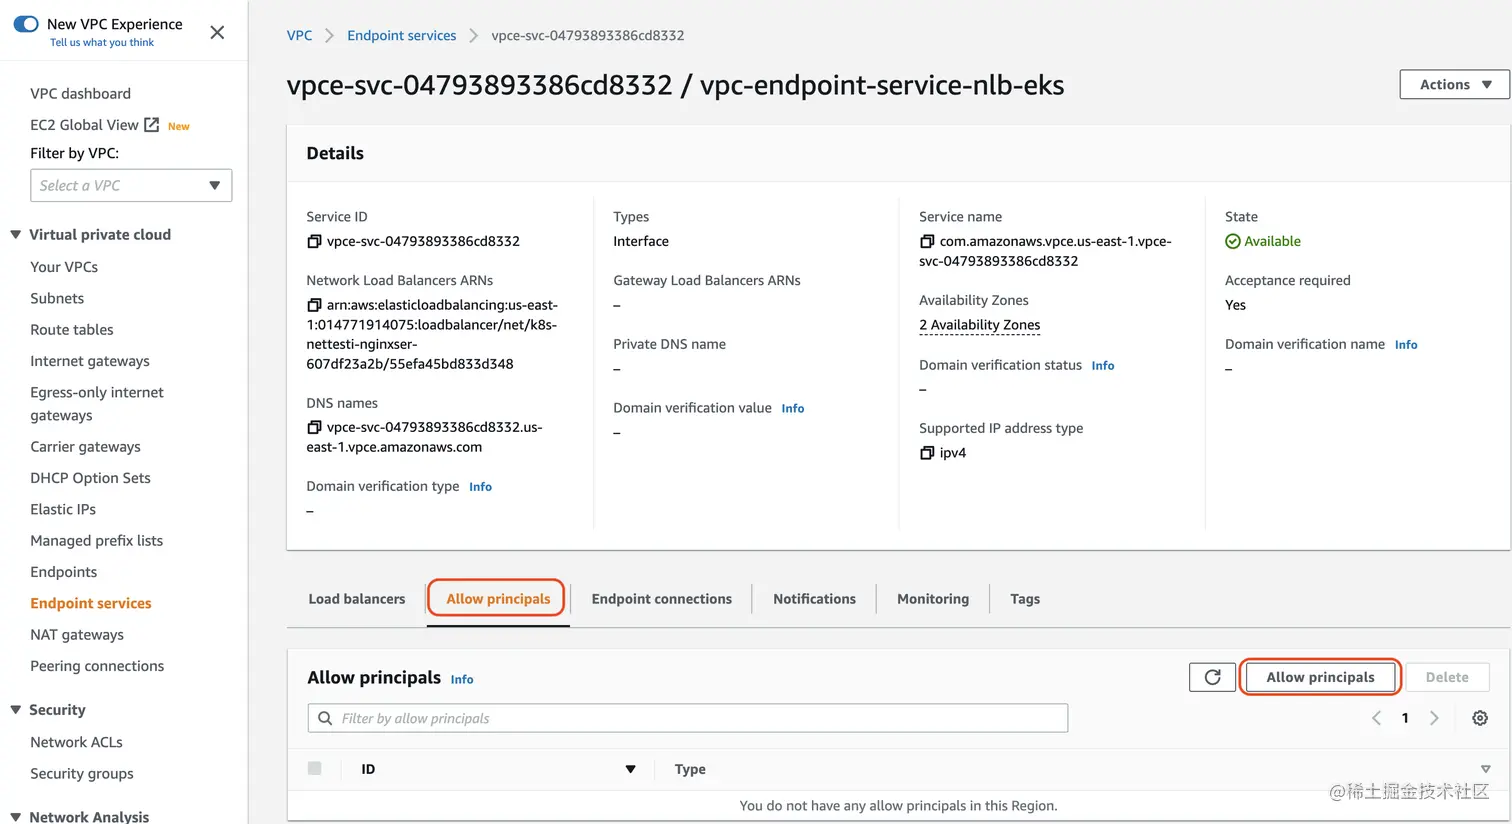The image size is (1512, 824).
Task: Open 2 Availability Zones link
Action: tap(979, 325)
